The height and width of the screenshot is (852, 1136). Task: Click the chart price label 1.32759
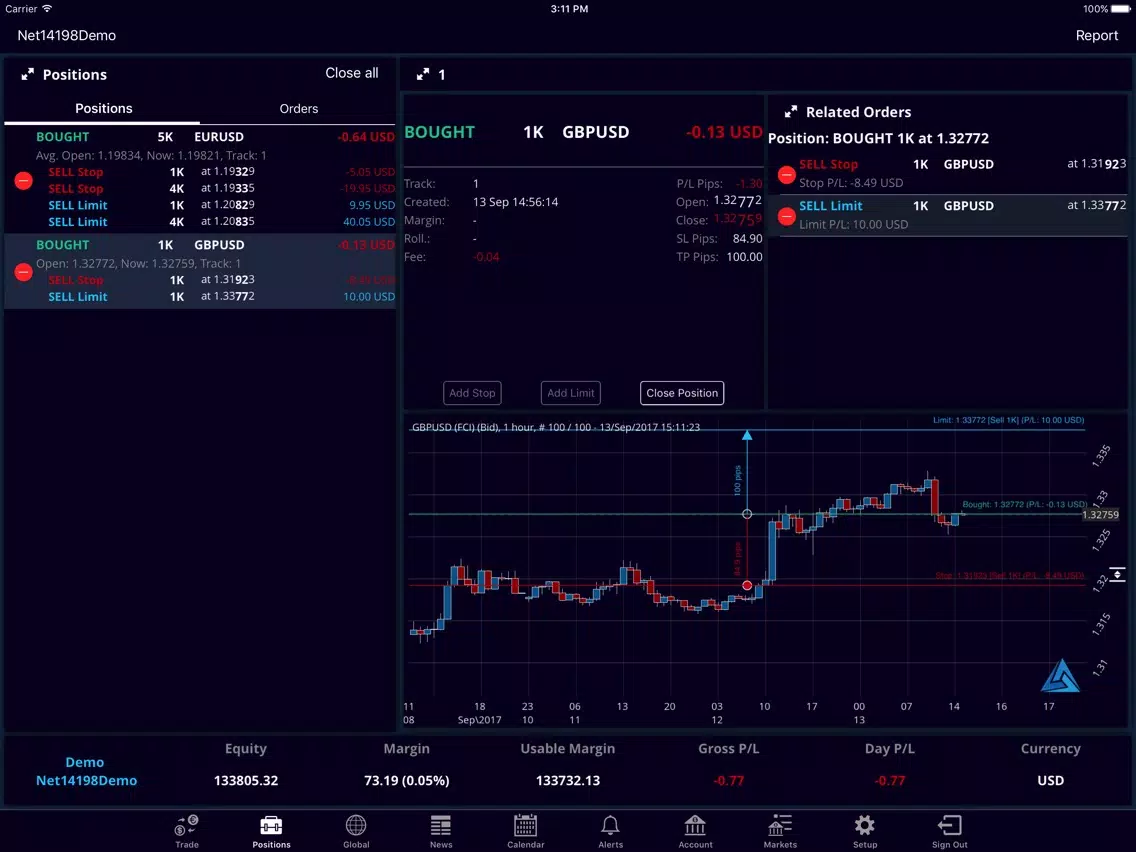(x=1100, y=514)
